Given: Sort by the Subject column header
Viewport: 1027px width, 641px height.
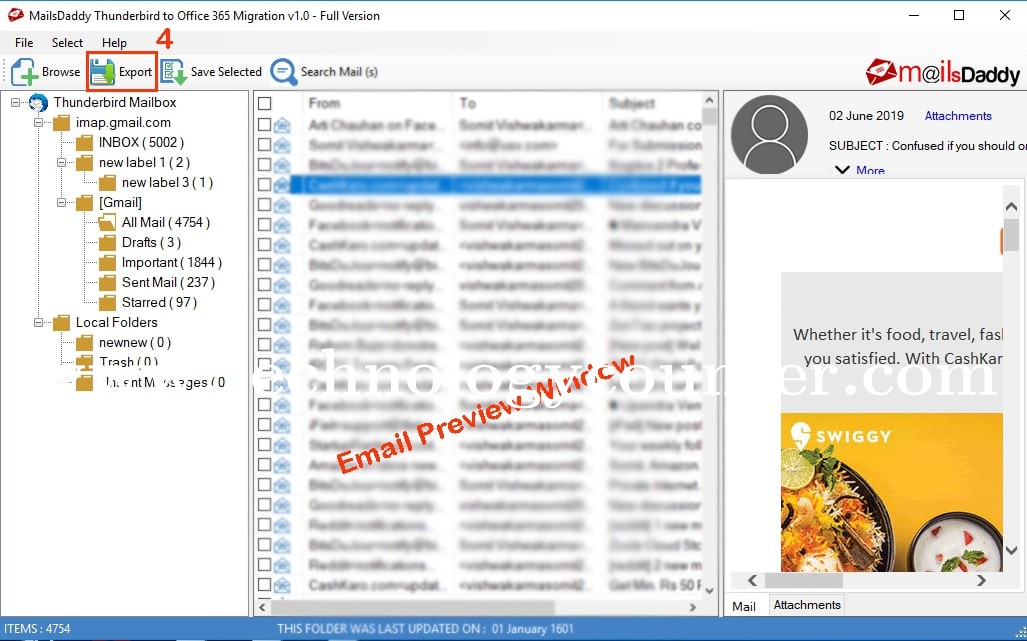Looking at the screenshot, I should point(631,103).
